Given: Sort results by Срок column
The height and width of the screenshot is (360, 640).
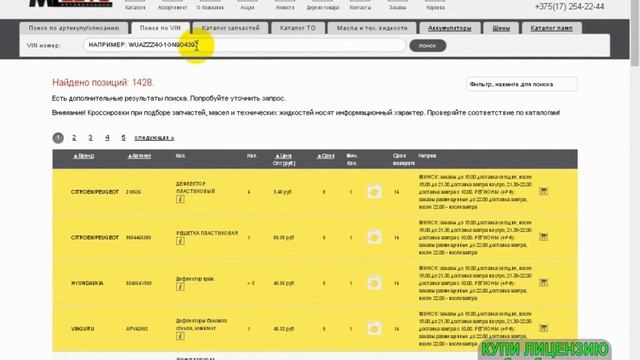Looking at the screenshot, I should [x=326, y=156].
